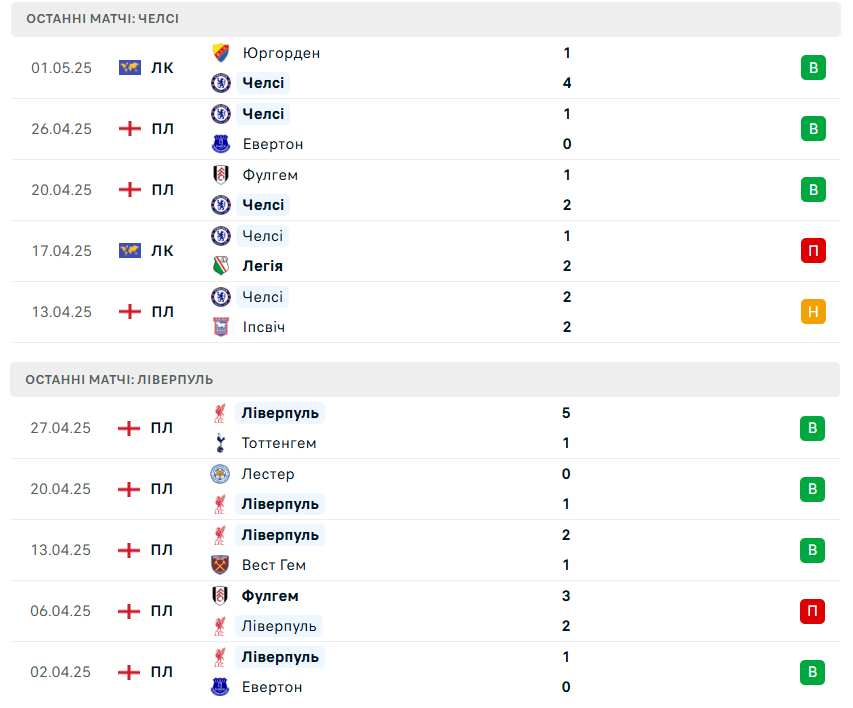Click the Everton crest in Chelsea–Everton match
The image size is (853, 708).
tap(221, 144)
